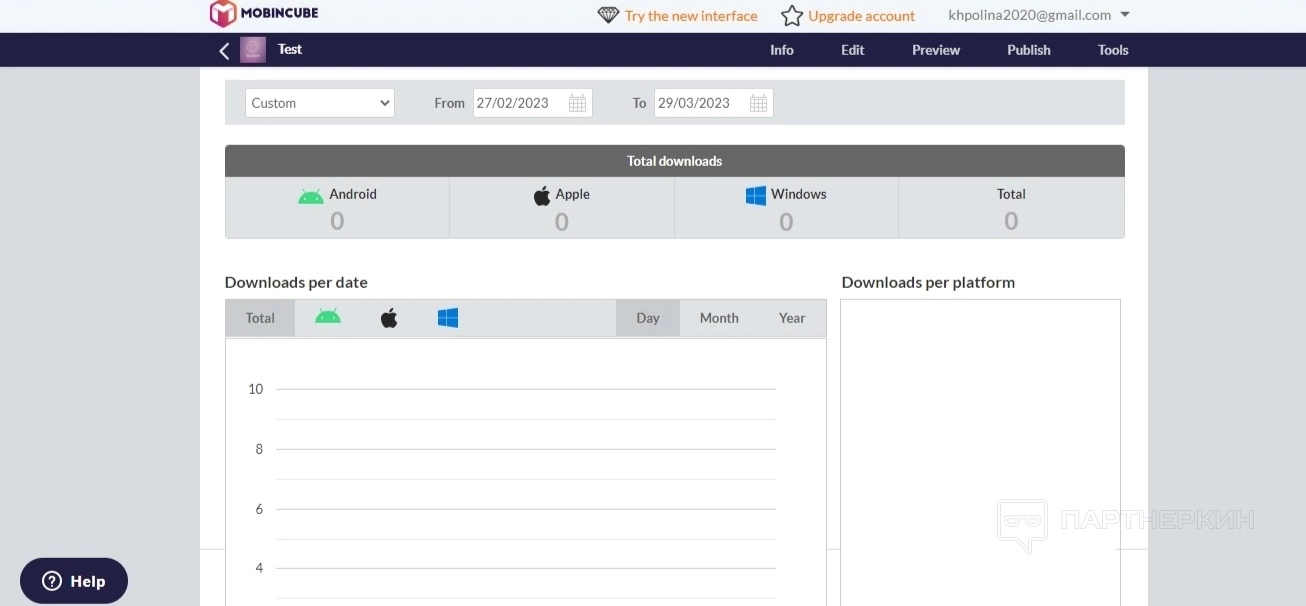Viewport: 1306px width, 606px height.
Task: Open the To date calendar icon
Action: tap(758, 103)
